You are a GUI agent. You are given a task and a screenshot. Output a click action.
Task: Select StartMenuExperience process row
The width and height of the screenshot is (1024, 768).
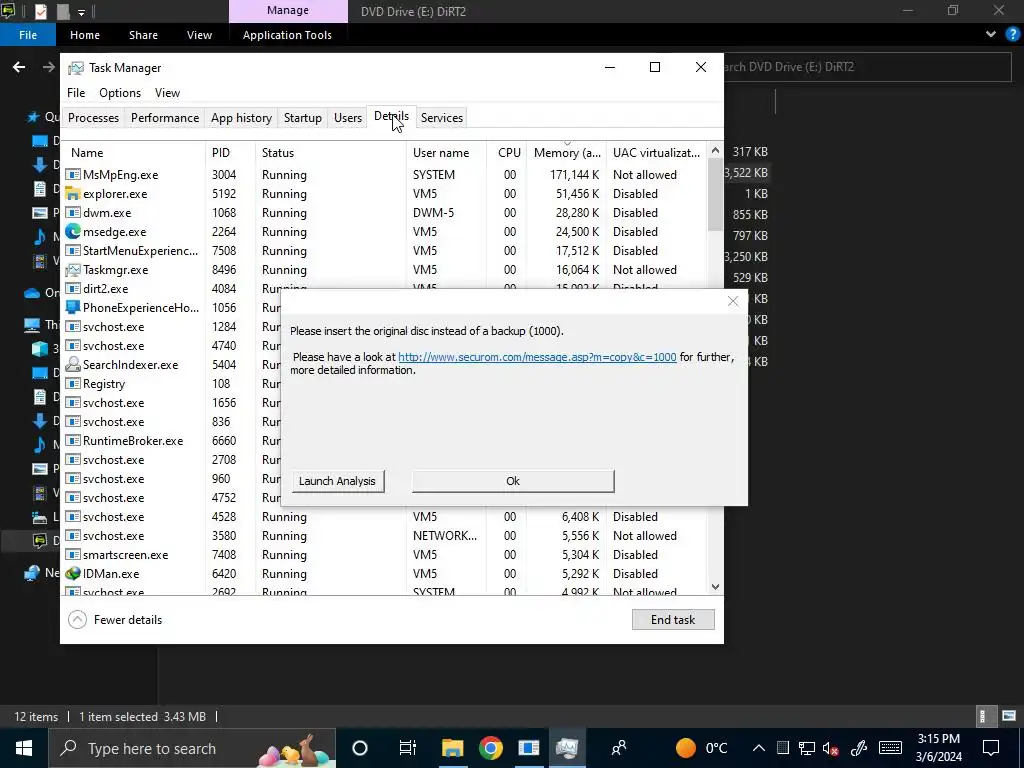[x=385, y=251]
